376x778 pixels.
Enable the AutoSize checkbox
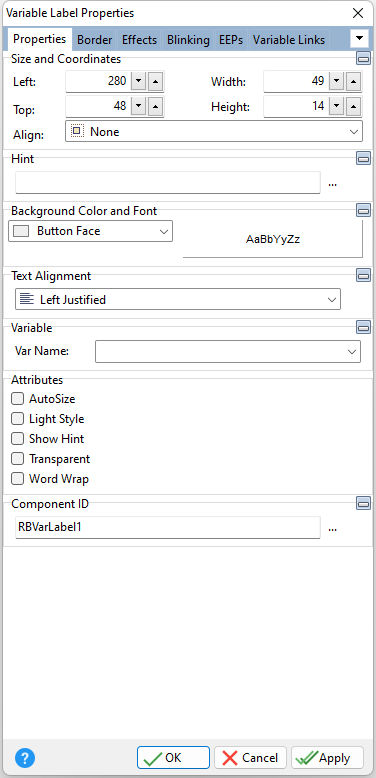(x=18, y=398)
